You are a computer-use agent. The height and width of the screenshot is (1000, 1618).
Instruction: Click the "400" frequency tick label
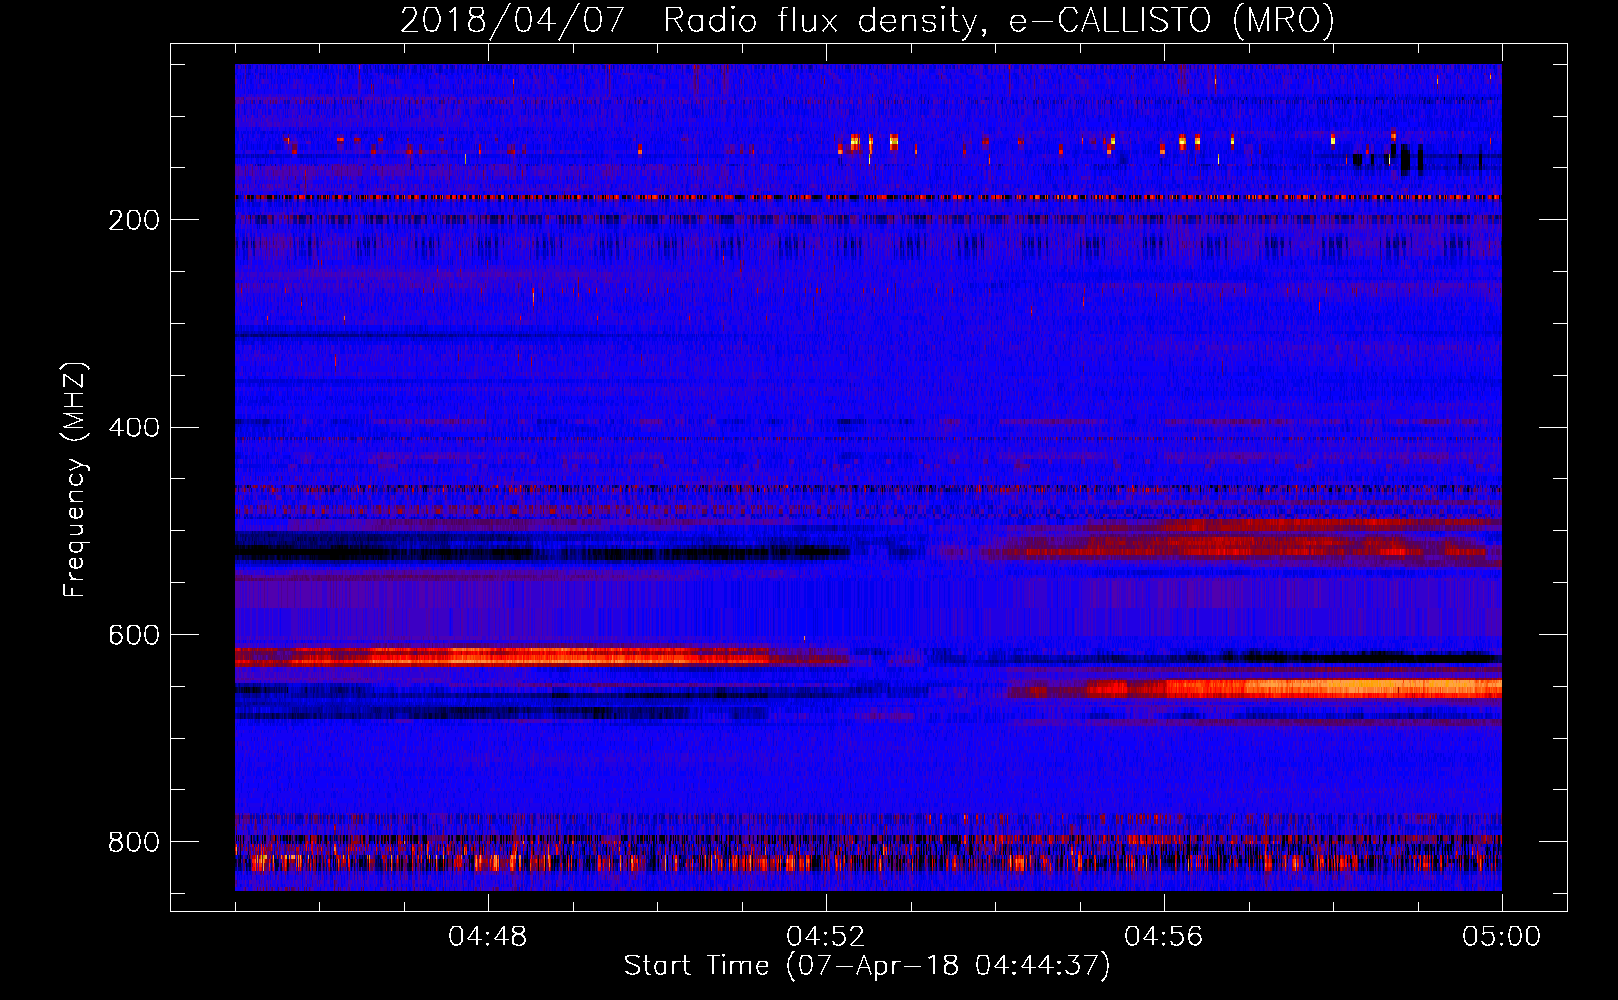click(133, 428)
